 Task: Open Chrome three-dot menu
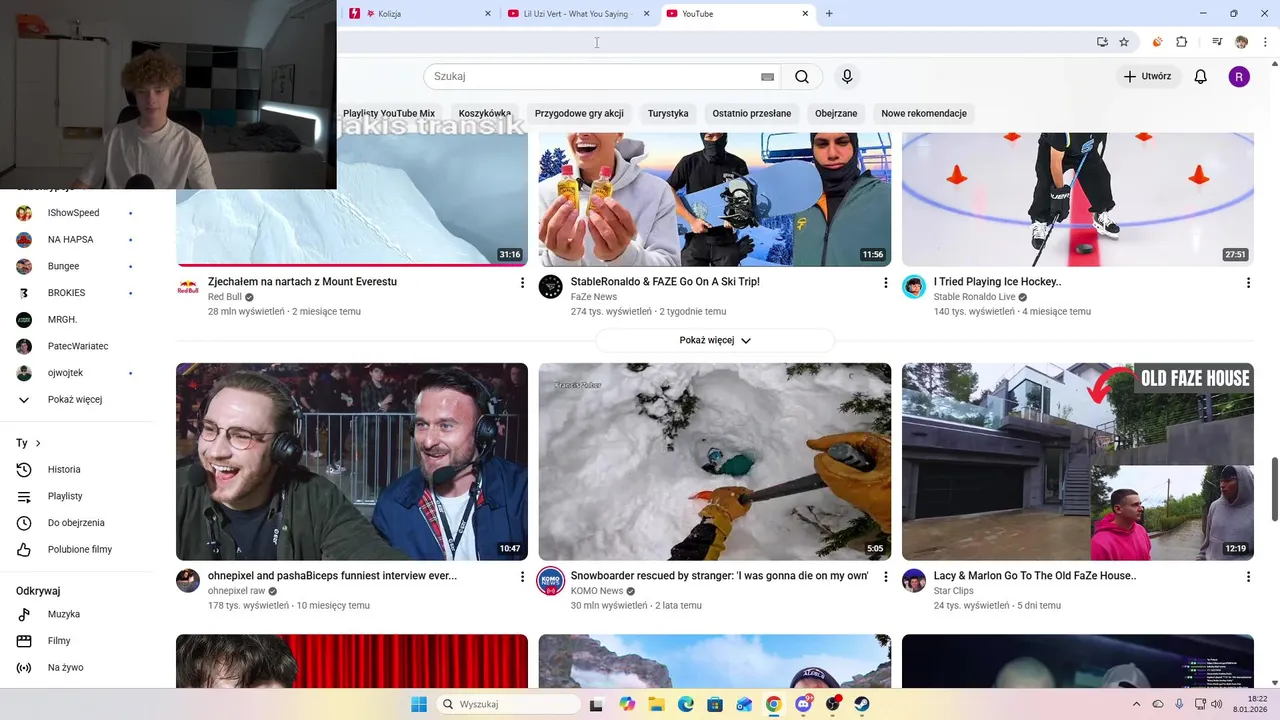tap(1264, 42)
